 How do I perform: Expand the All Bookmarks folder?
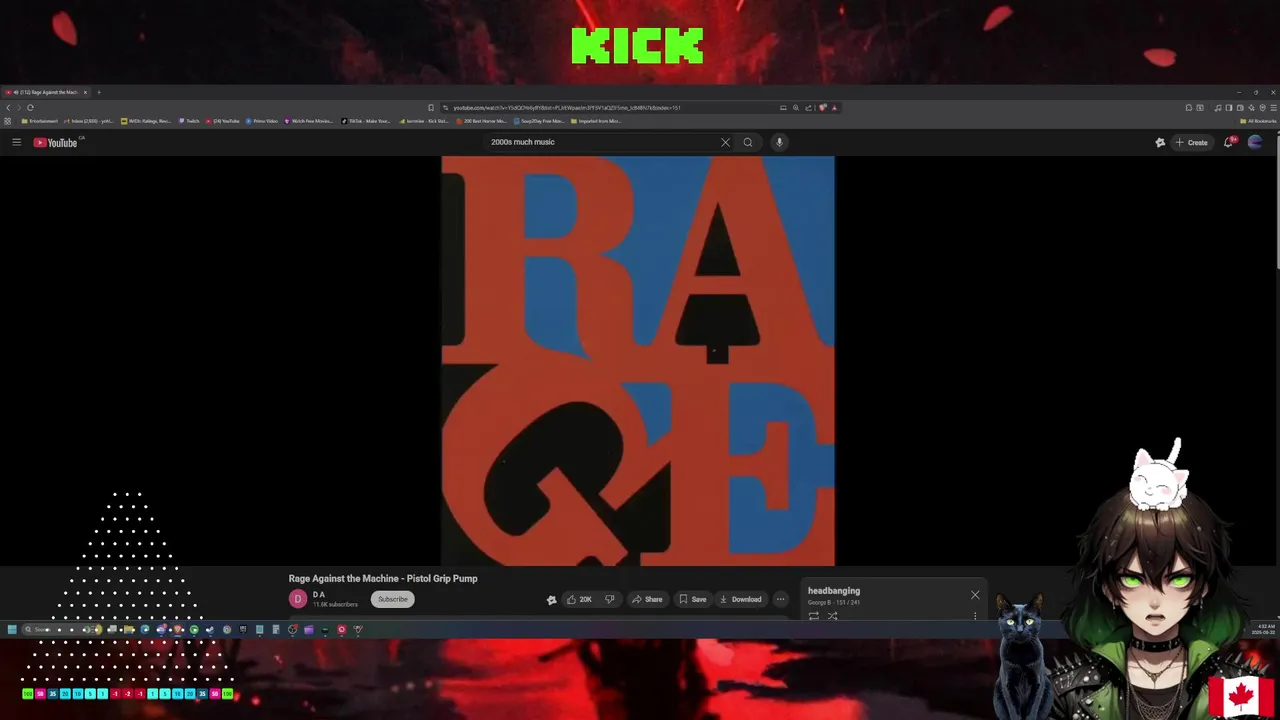pyautogui.click(x=1257, y=121)
